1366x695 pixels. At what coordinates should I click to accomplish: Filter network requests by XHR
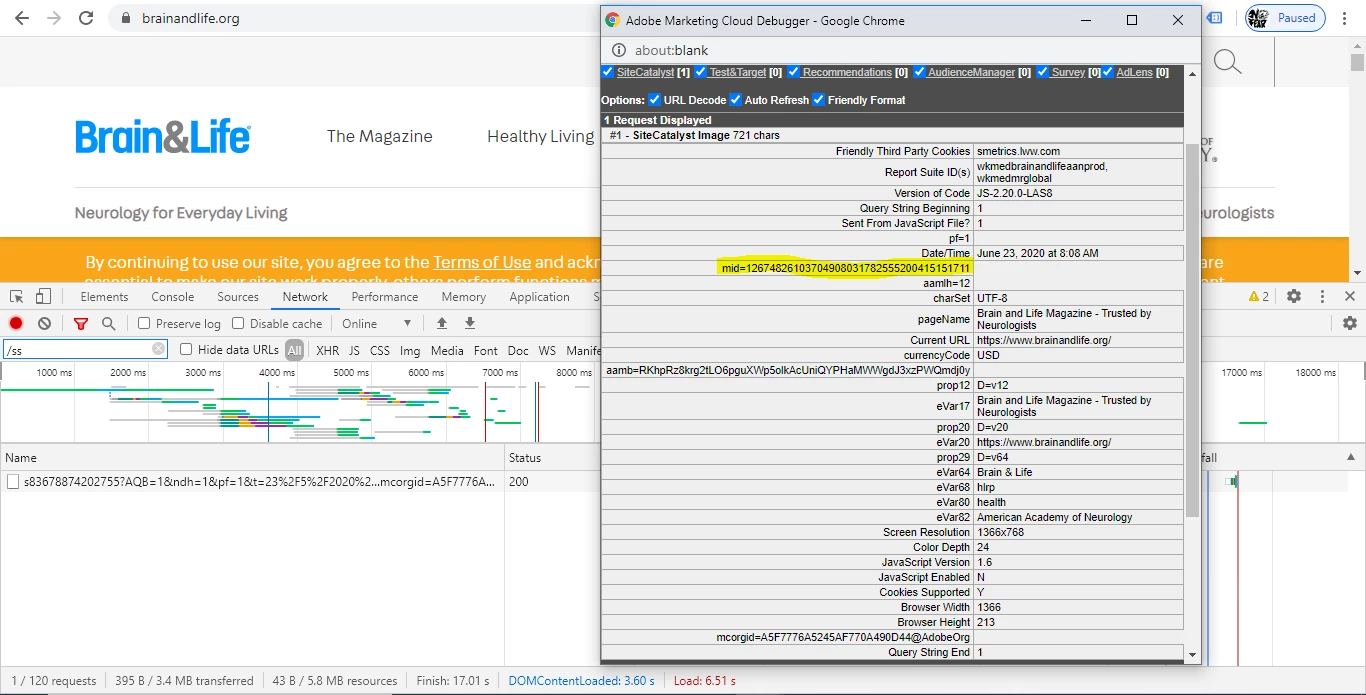327,350
